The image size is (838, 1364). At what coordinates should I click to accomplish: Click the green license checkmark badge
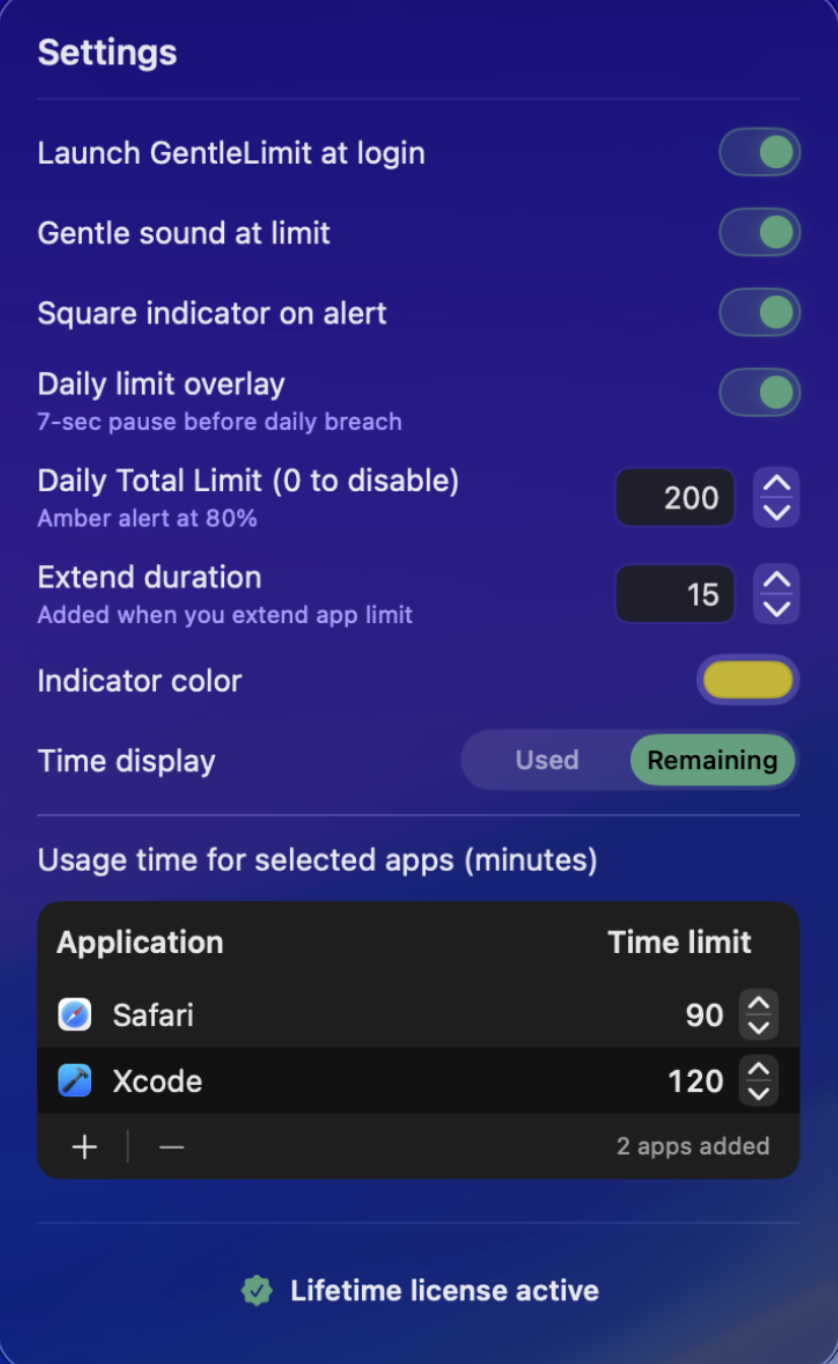pyautogui.click(x=257, y=1291)
